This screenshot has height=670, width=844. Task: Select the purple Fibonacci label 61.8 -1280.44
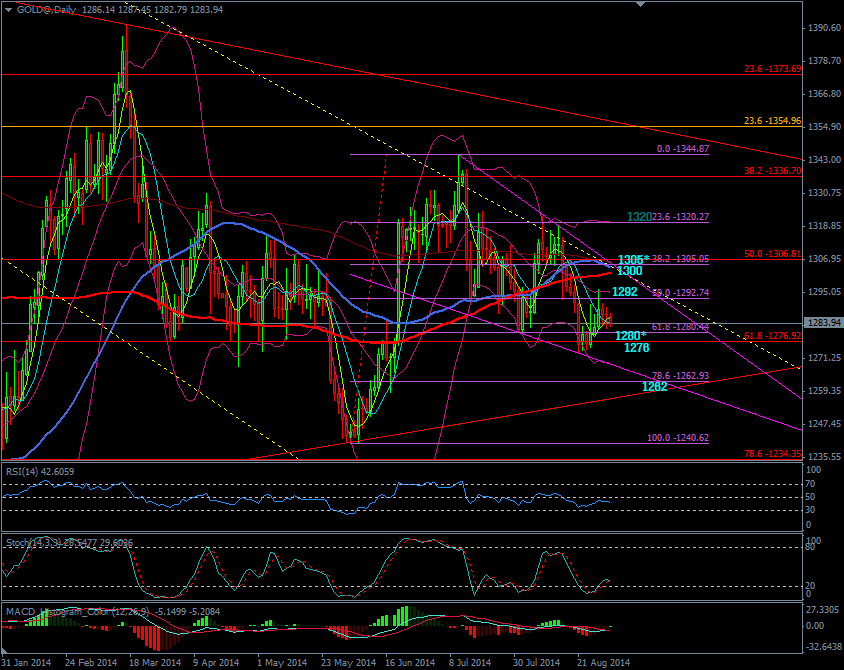[680, 327]
